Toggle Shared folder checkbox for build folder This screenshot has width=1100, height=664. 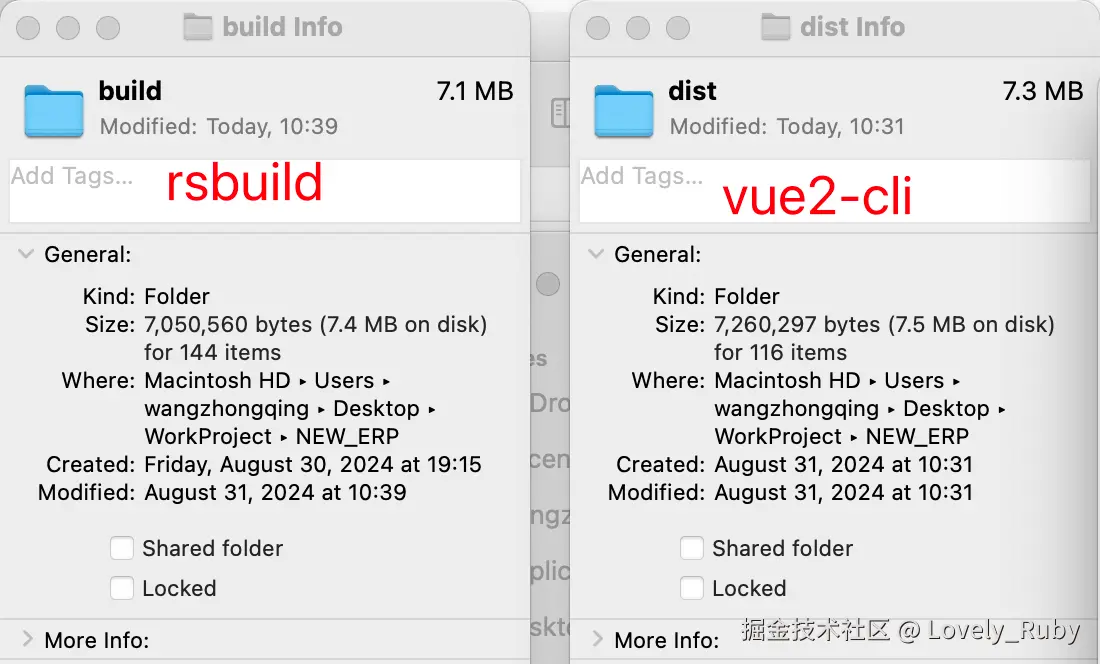point(122,548)
